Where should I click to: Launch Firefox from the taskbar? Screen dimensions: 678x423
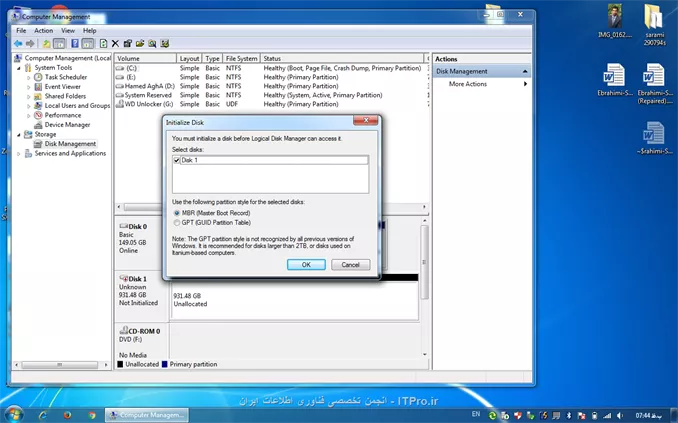point(67,415)
